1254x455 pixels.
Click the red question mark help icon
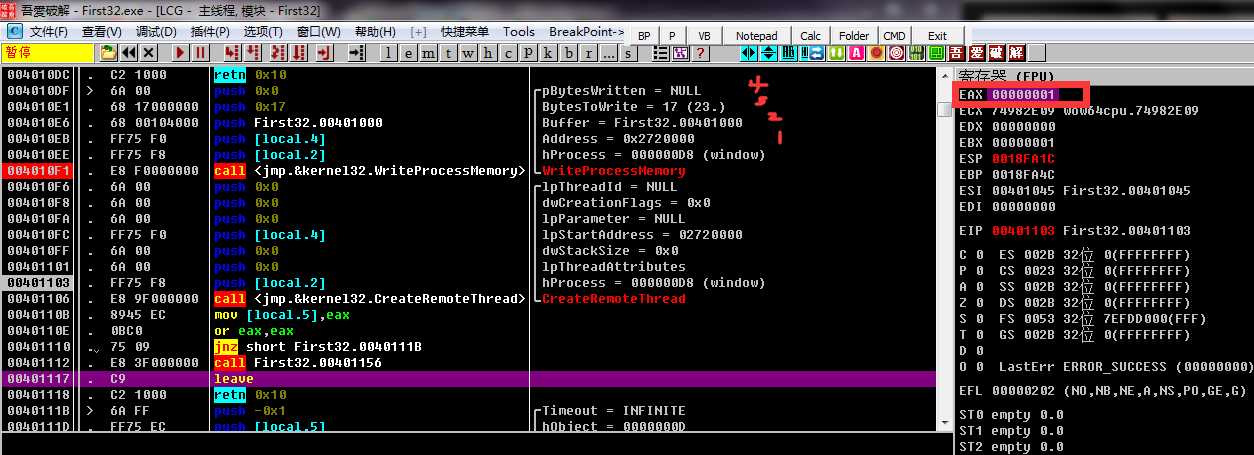(700, 53)
